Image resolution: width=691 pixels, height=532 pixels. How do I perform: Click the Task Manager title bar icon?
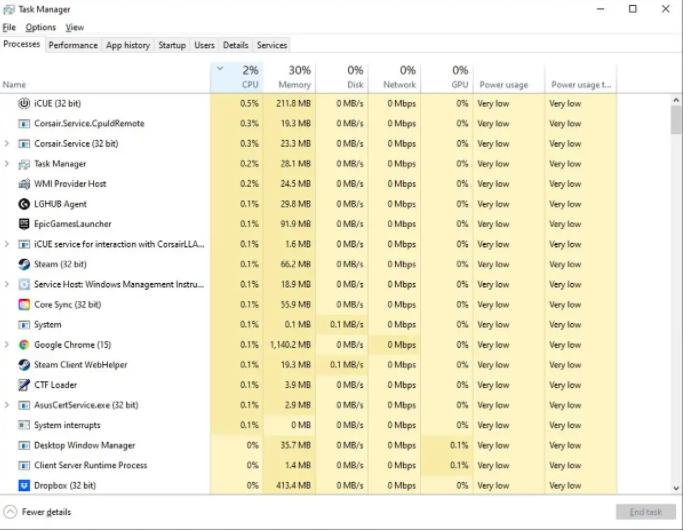[x=9, y=9]
